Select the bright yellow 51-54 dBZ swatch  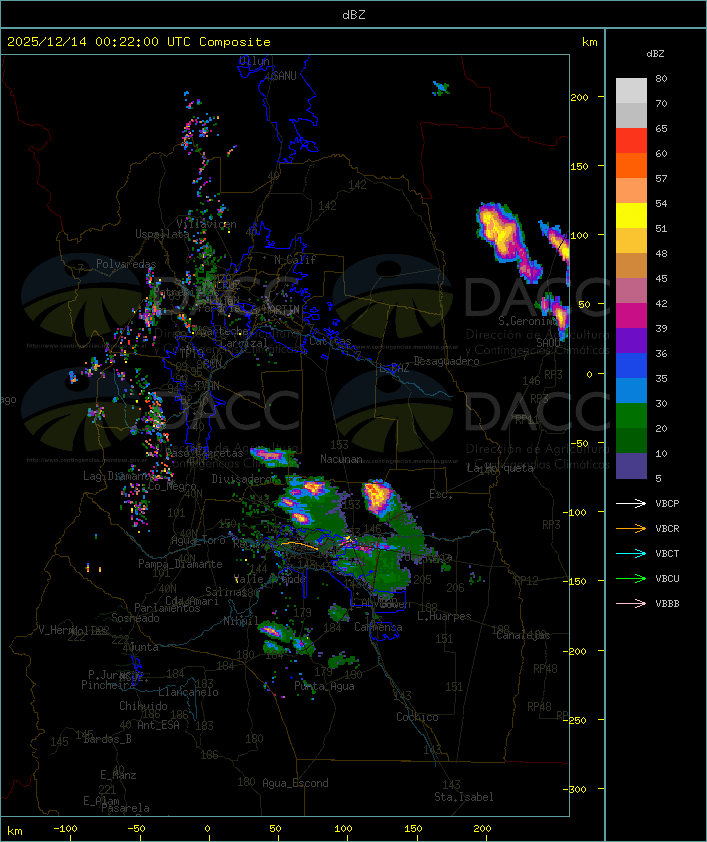(631, 215)
